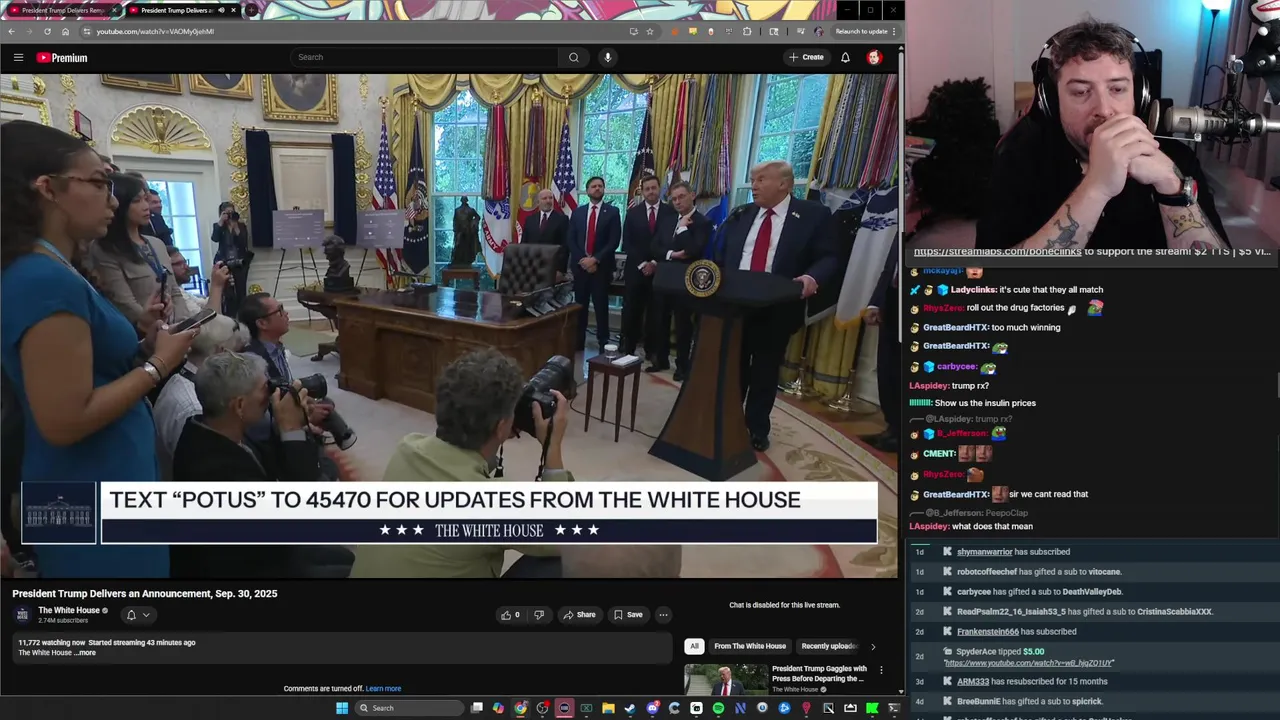
Task: Click message "it's cute that they all match"
Action: [1051, 290]
